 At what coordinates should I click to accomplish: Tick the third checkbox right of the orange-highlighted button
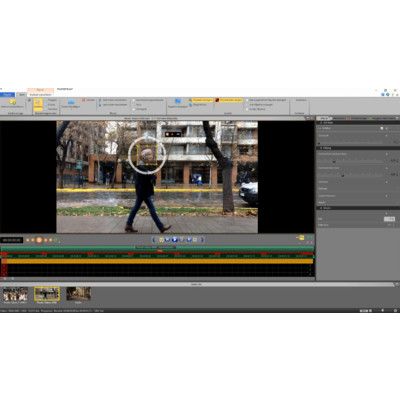[247, 109]
